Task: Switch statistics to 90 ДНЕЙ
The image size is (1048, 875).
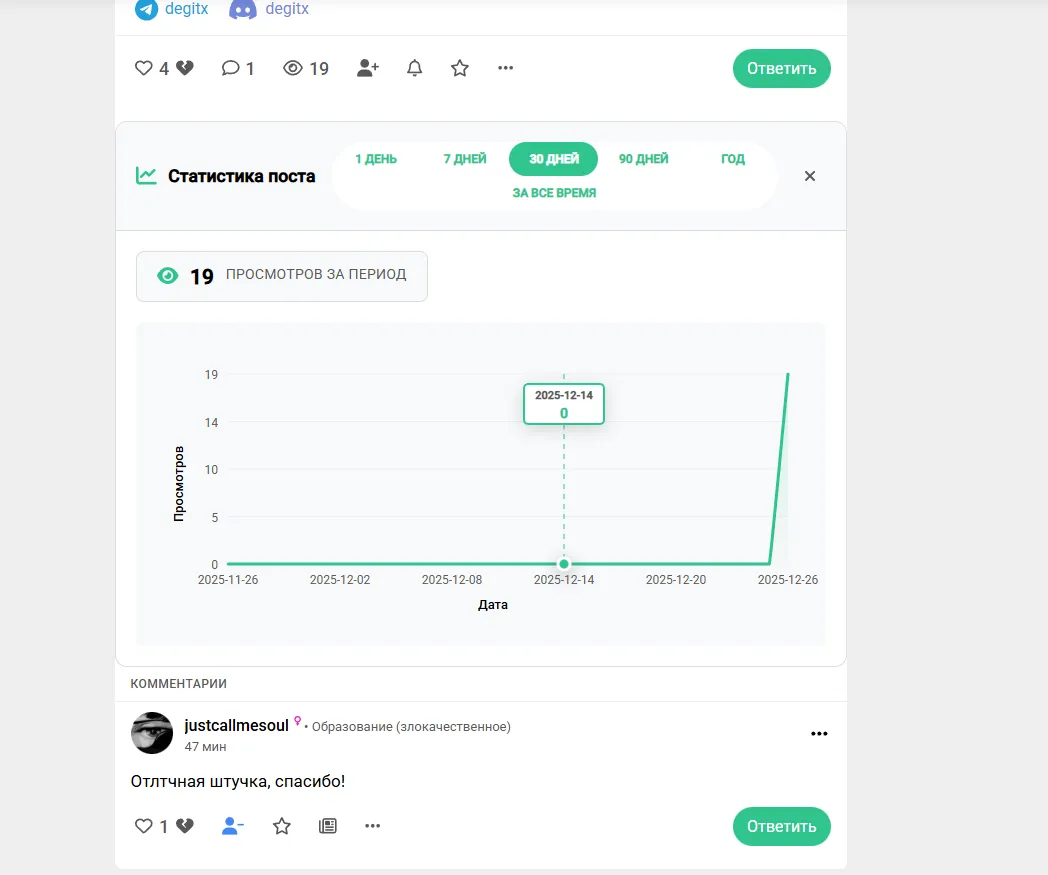Action: pyautogui.click(x=643, y=159)
